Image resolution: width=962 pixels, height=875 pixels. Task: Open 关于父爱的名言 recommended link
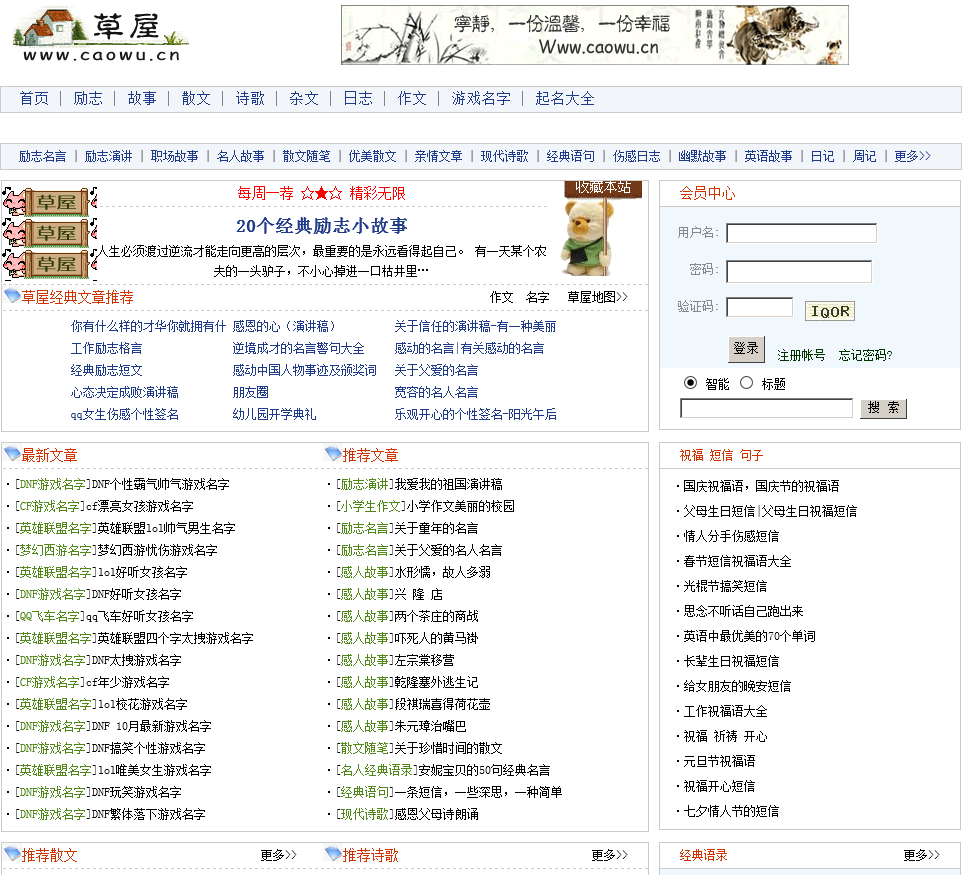(436, 371)
